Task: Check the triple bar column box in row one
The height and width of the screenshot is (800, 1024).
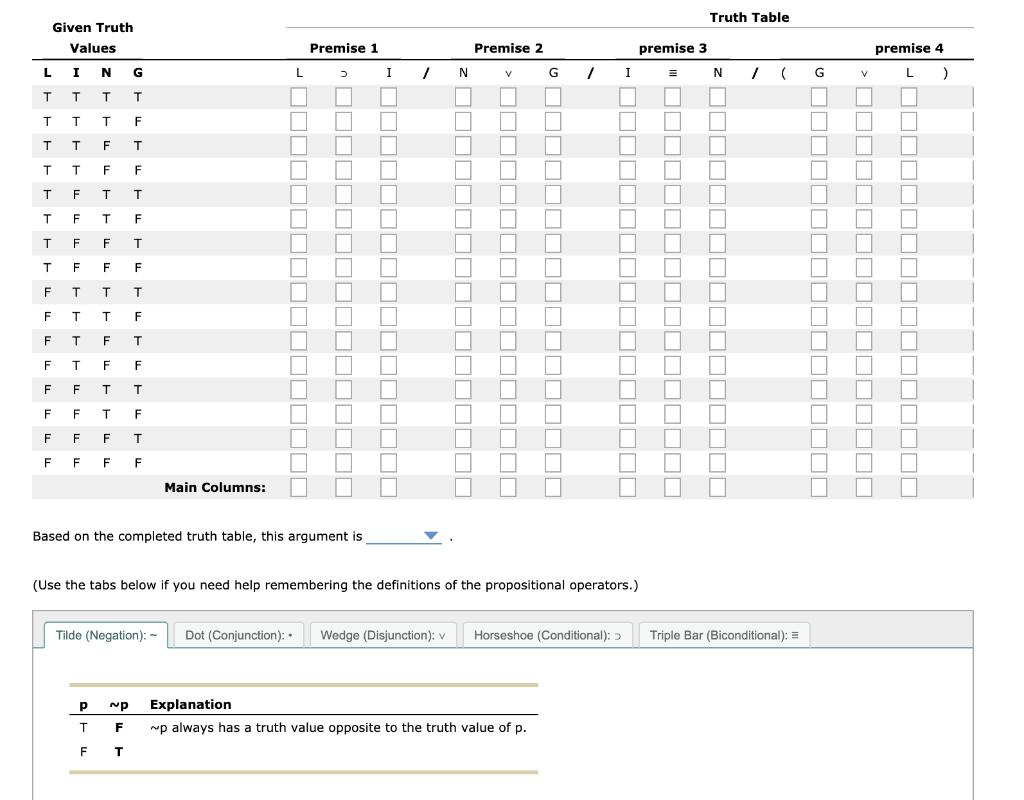Action: pos(671,96)
